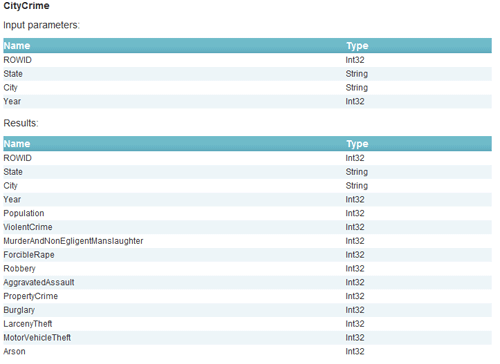This screenshot has width=500, height=364.
Task: Select Int32 type of input Year row
Action: pyautogui.click(x=355, y=101)
